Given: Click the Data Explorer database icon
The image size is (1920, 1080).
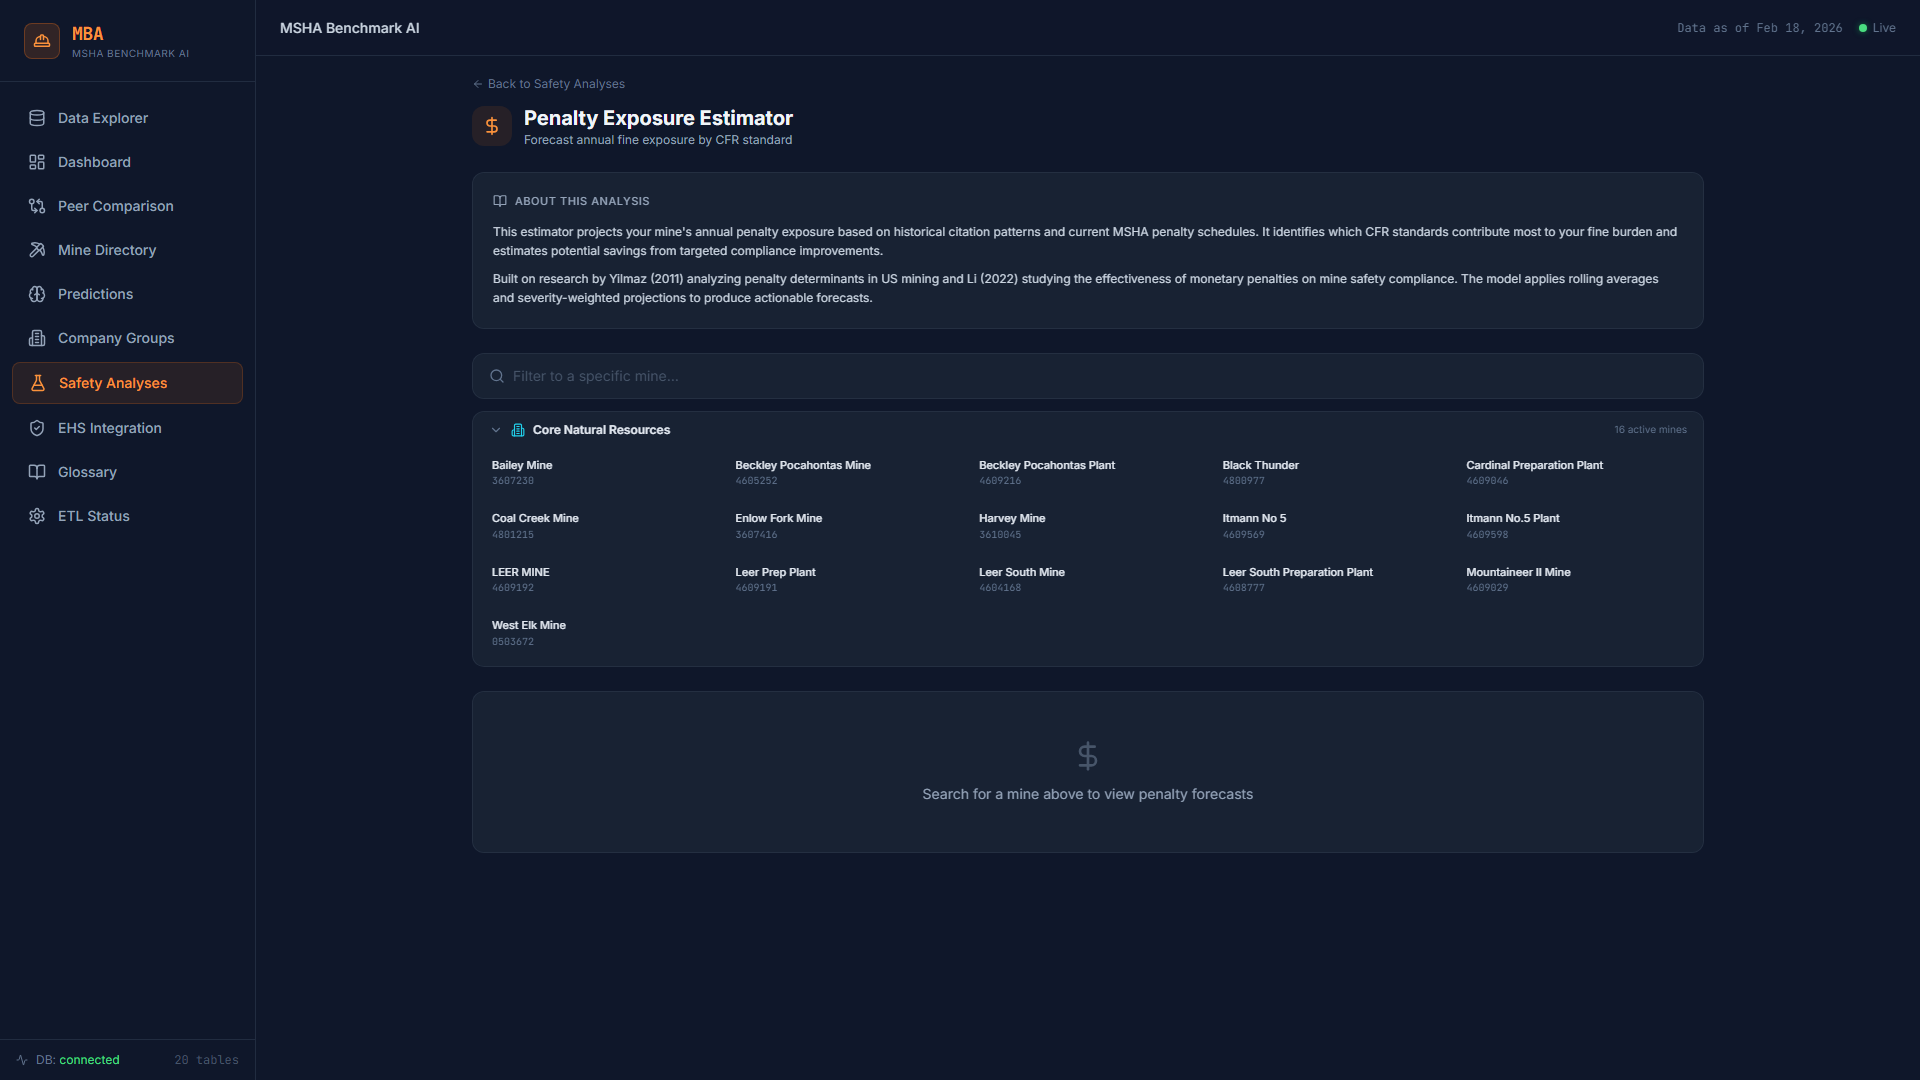Looking at the screenshot, I should point(37,118).
